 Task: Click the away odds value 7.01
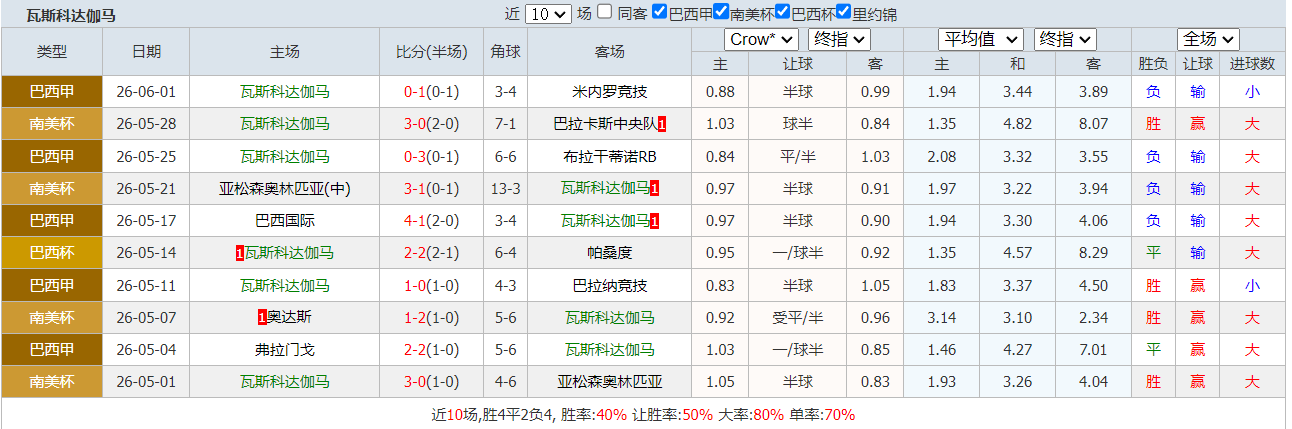pyautogui.click(x=1094, y=349)
